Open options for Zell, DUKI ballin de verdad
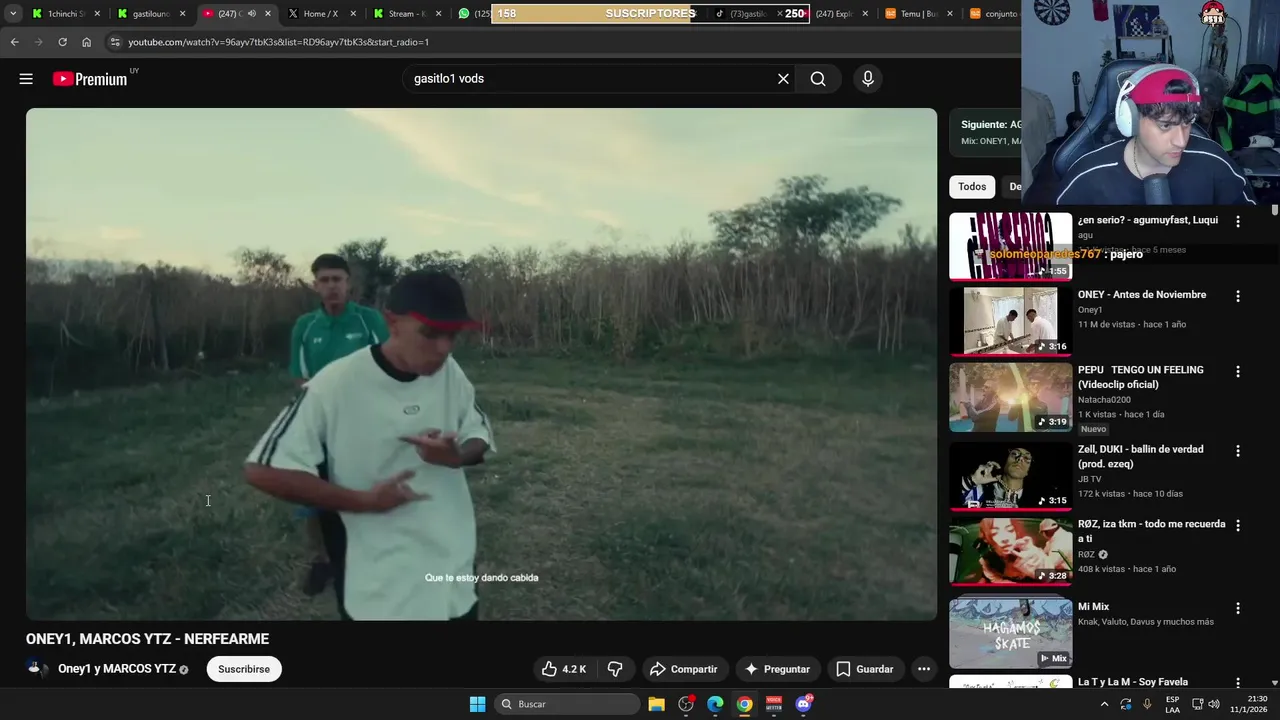The width and height of the screenshot is (1280, 720). point(1238,452)
